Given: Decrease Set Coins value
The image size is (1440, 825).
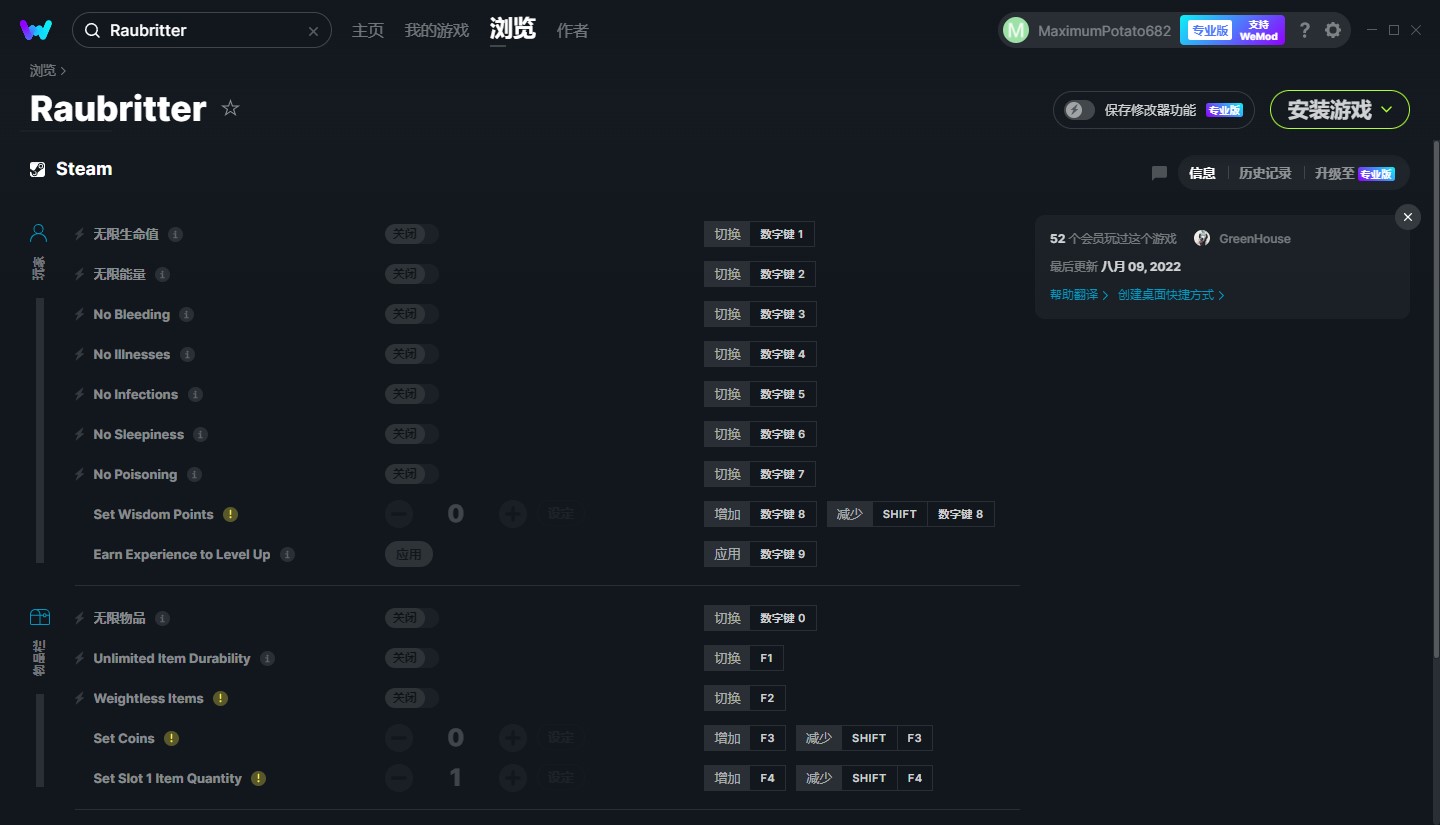Looking at the screenshot, I should pyautogui.click(x=399, y=738).
